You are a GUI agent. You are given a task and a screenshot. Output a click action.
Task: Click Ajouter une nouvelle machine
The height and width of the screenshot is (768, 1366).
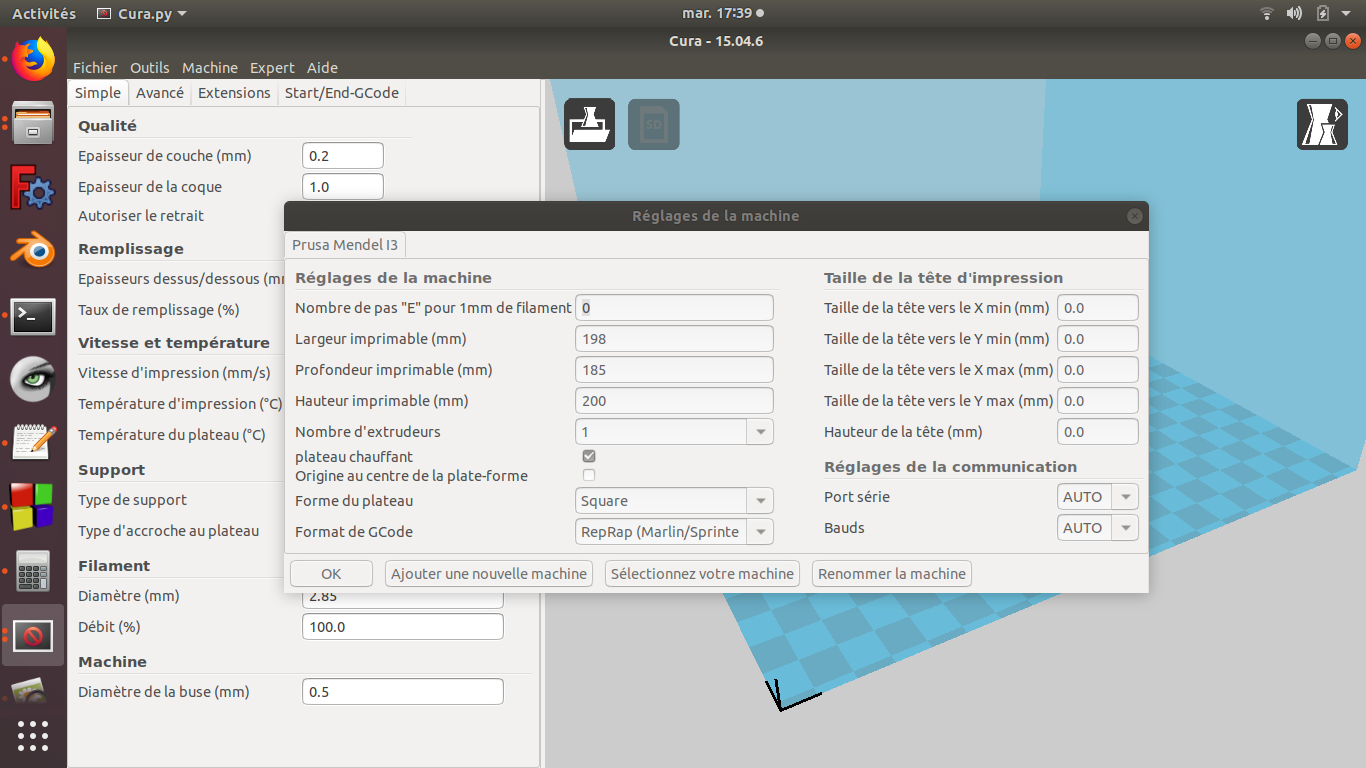pyautogui.click(x=489, y=574)
